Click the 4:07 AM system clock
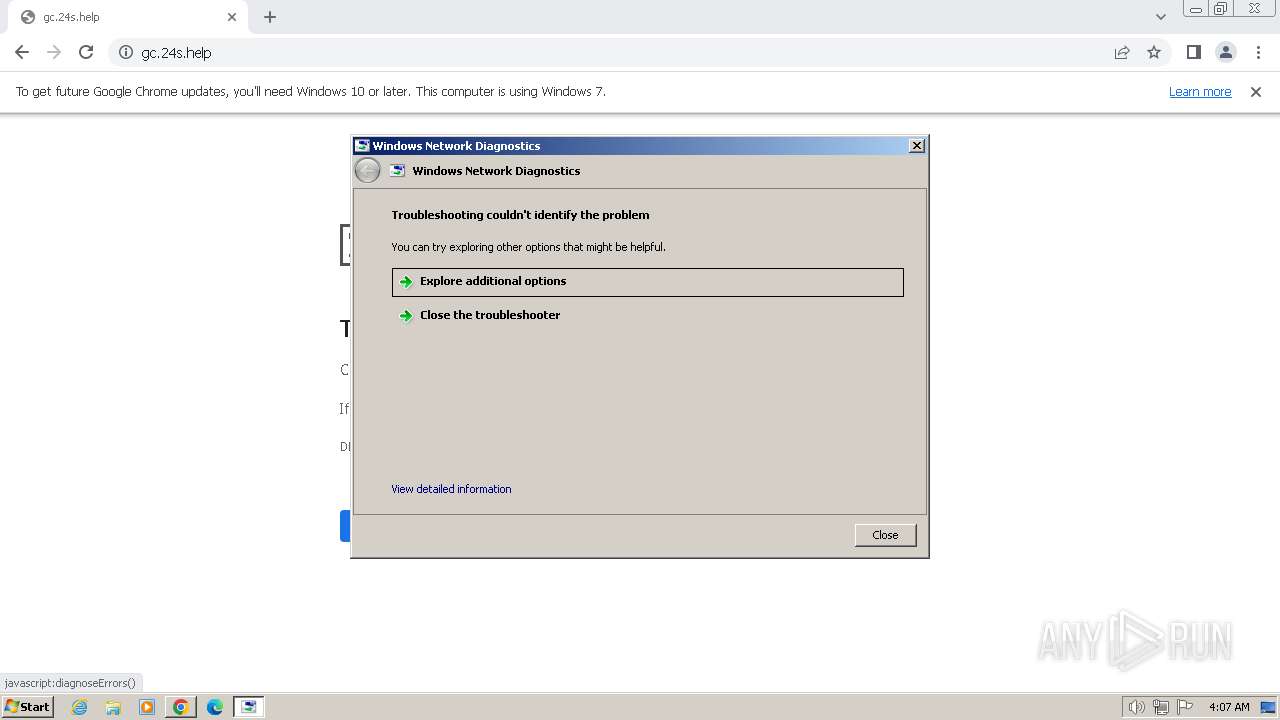This screenshot has height=720, width=1280. click(1229, 707)
